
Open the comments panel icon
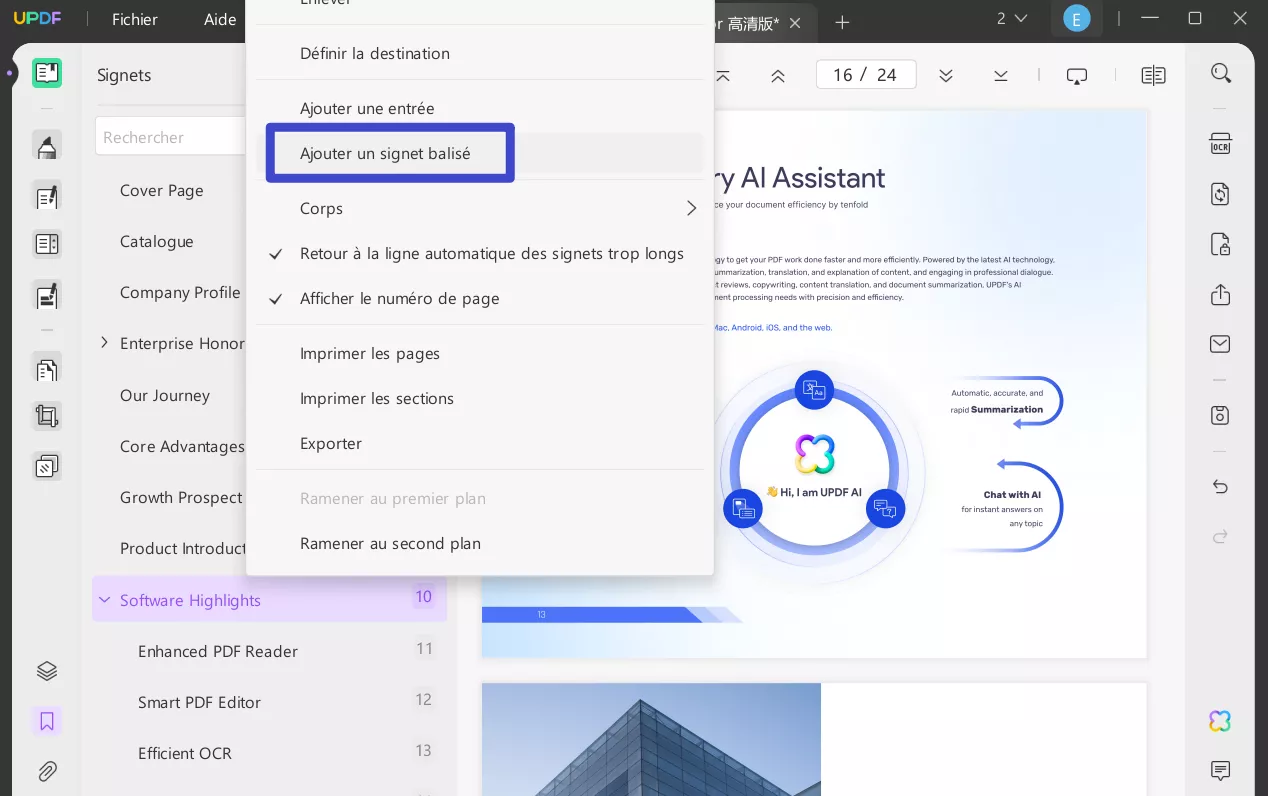1220,771
